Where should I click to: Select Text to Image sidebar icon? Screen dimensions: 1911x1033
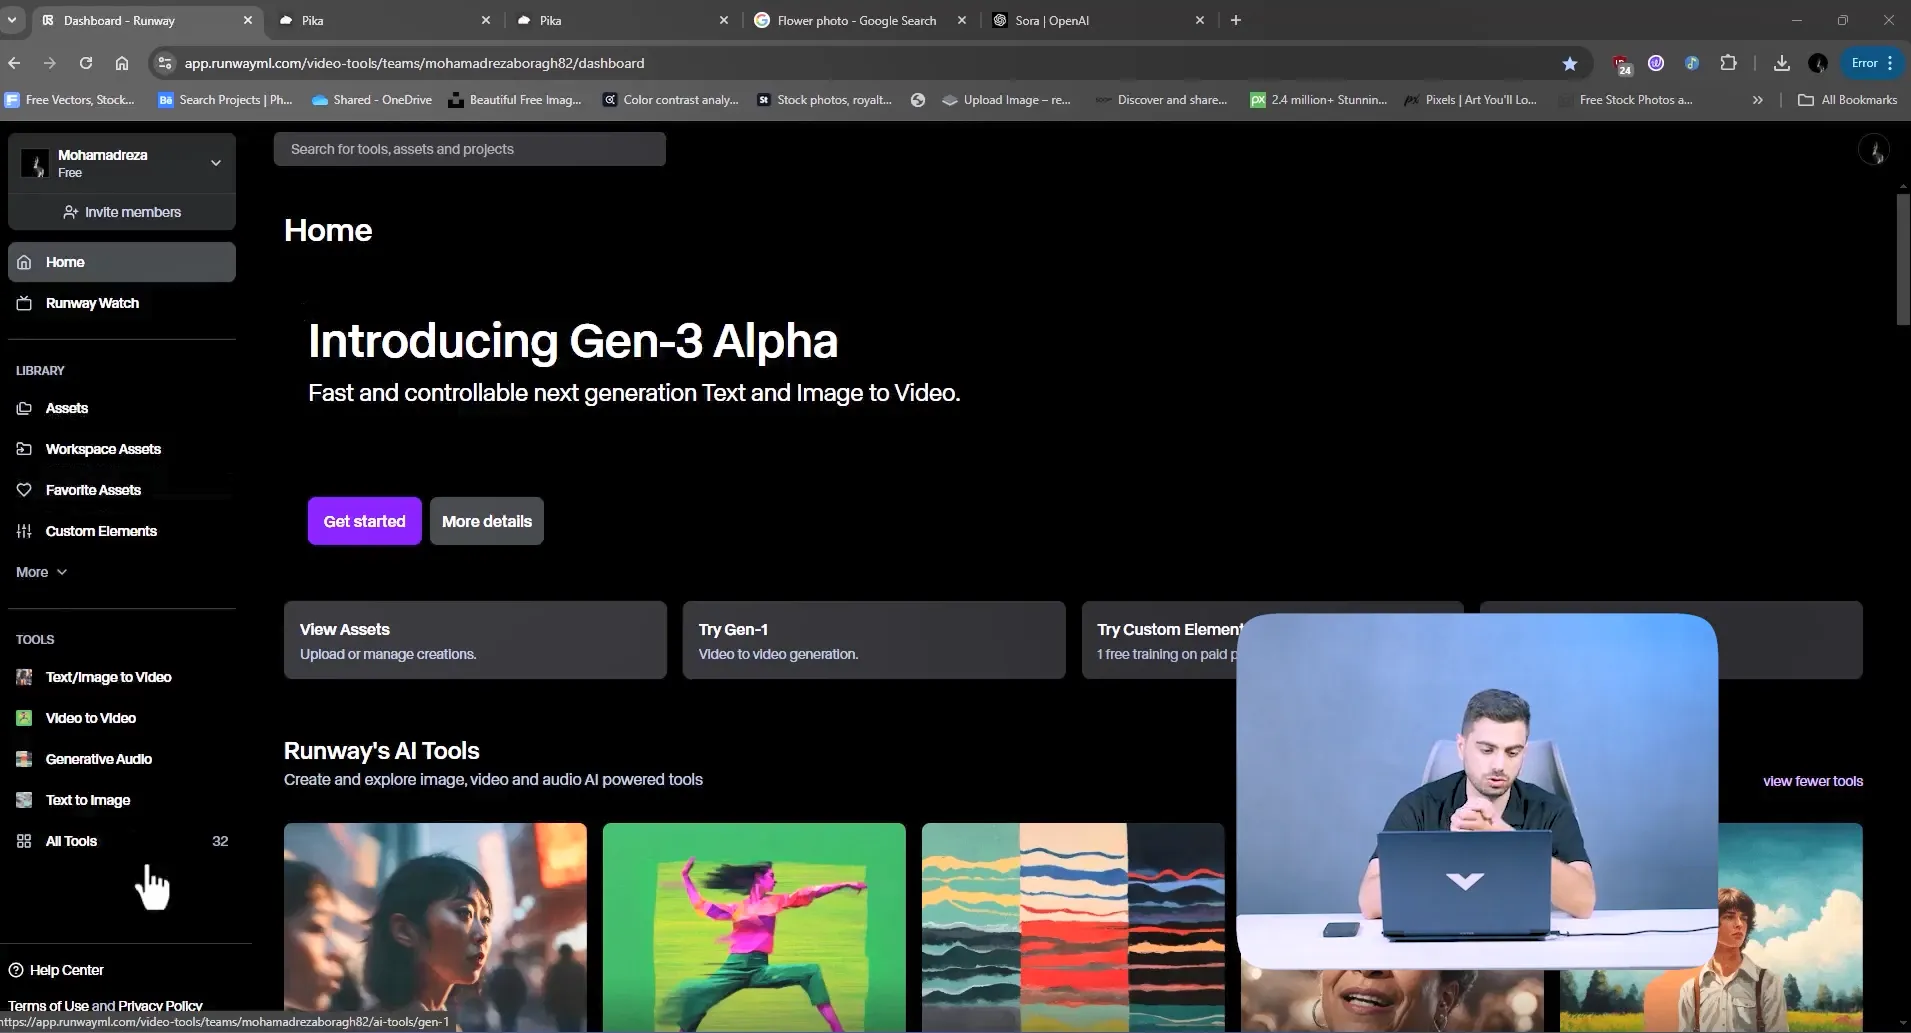point(24,800)
